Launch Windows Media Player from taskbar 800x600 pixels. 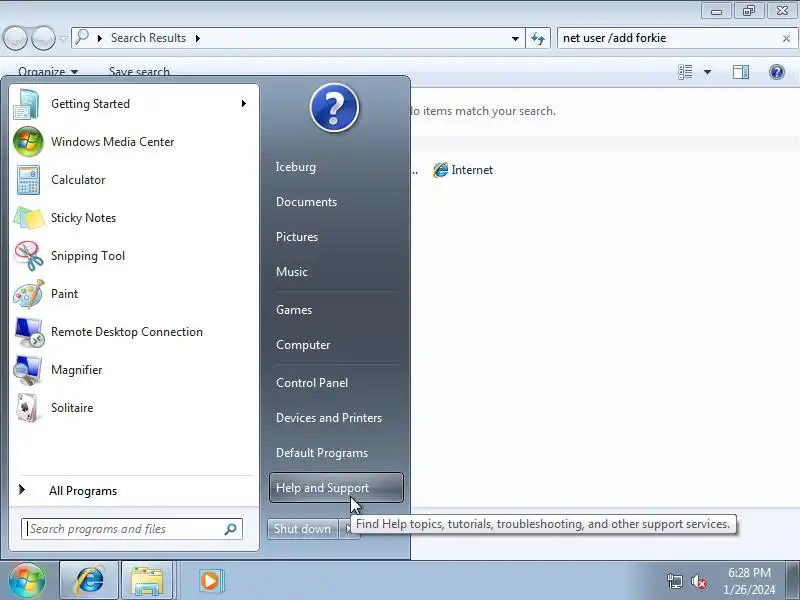210,581
